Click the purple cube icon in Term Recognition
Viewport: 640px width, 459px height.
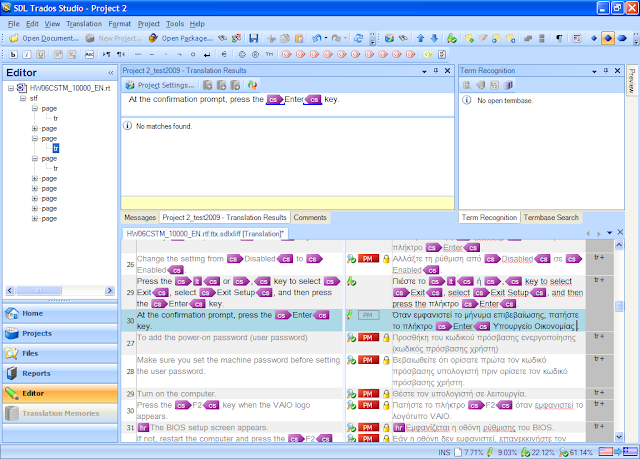pos(508,85)
